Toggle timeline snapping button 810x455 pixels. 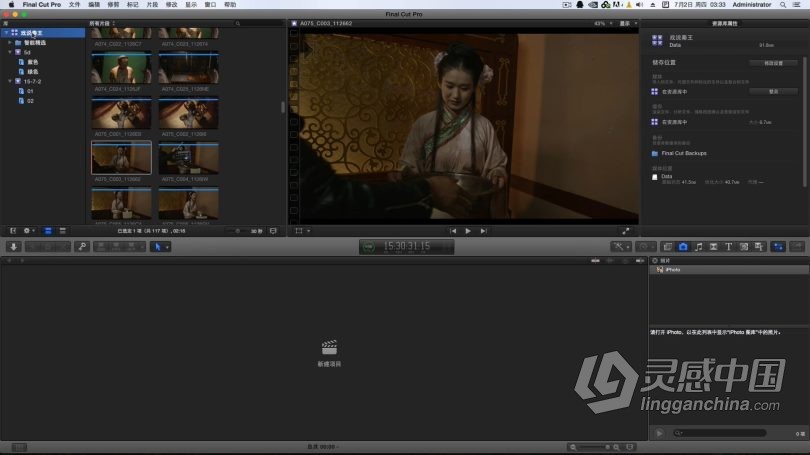click(x=640, y=260)
